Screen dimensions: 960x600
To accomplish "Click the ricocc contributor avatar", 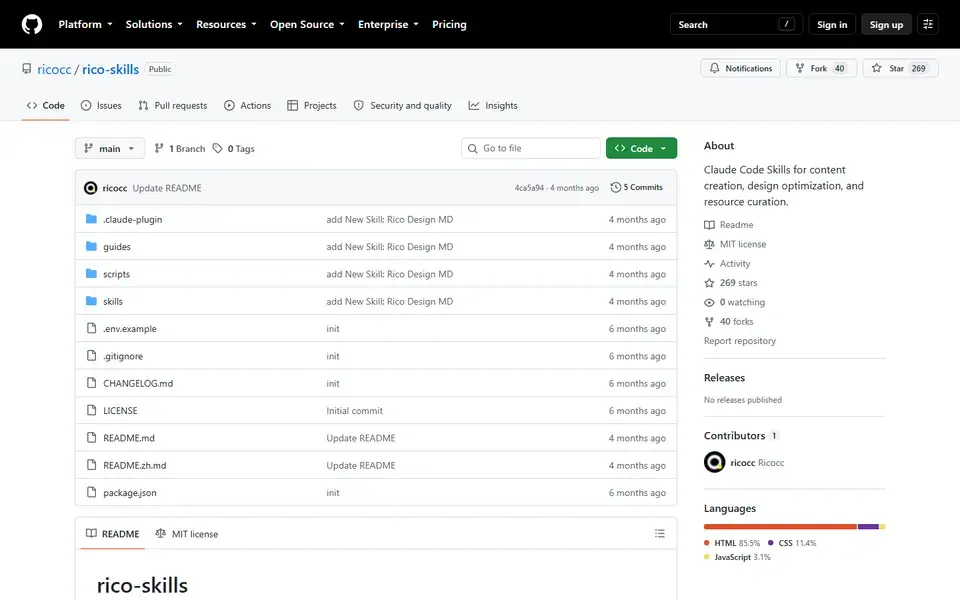I will (714, 462).
